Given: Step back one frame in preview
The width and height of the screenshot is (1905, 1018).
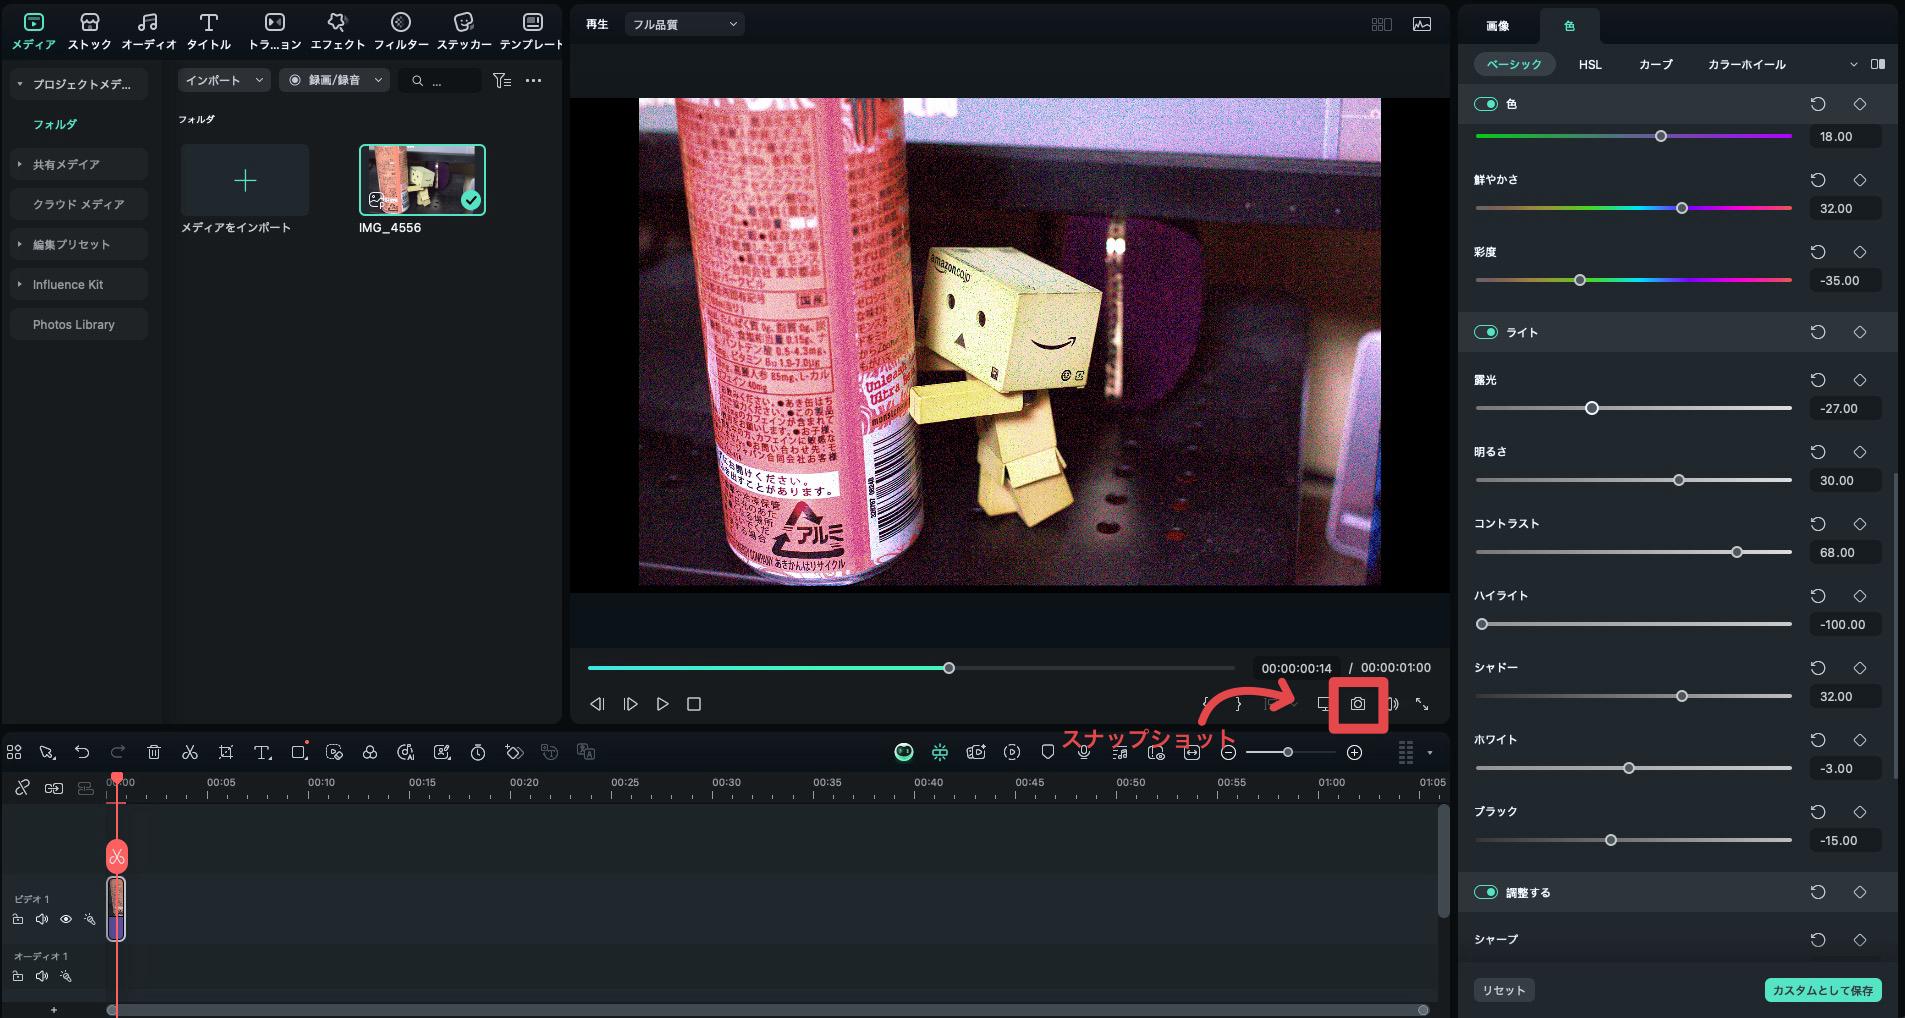Looking at the screenshot, I should click(x=597, y=704).
